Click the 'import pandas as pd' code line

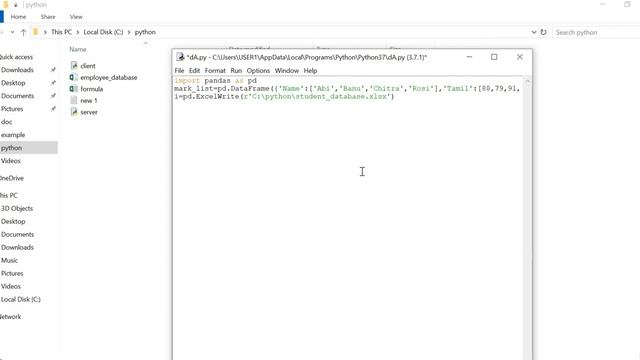[216, 81]
